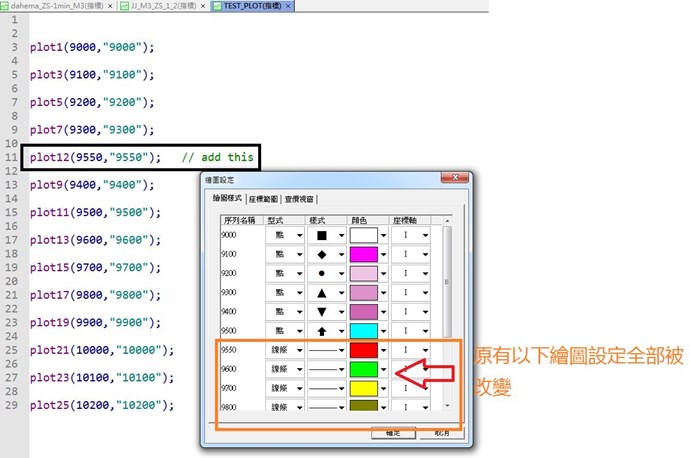Click the chart icon on dahema_ZS-1min_M3 tab
Screen dimensions: 690x458
point(5,6)
